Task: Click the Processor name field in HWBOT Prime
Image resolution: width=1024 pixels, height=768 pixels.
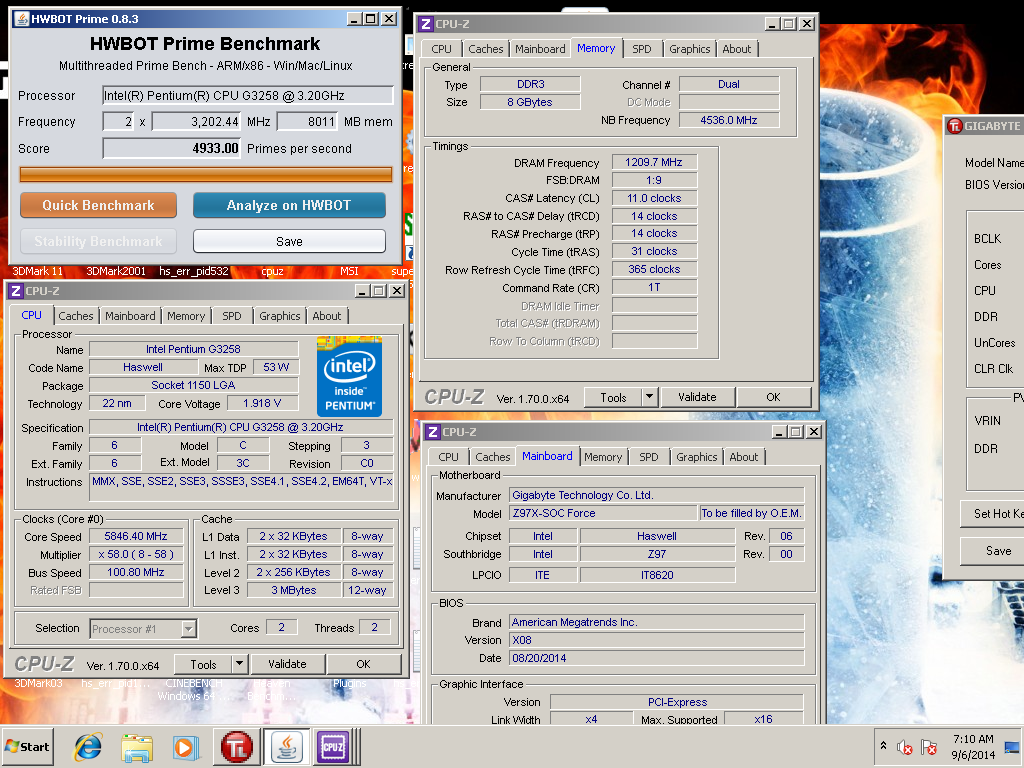Action: tap(248, 95)
